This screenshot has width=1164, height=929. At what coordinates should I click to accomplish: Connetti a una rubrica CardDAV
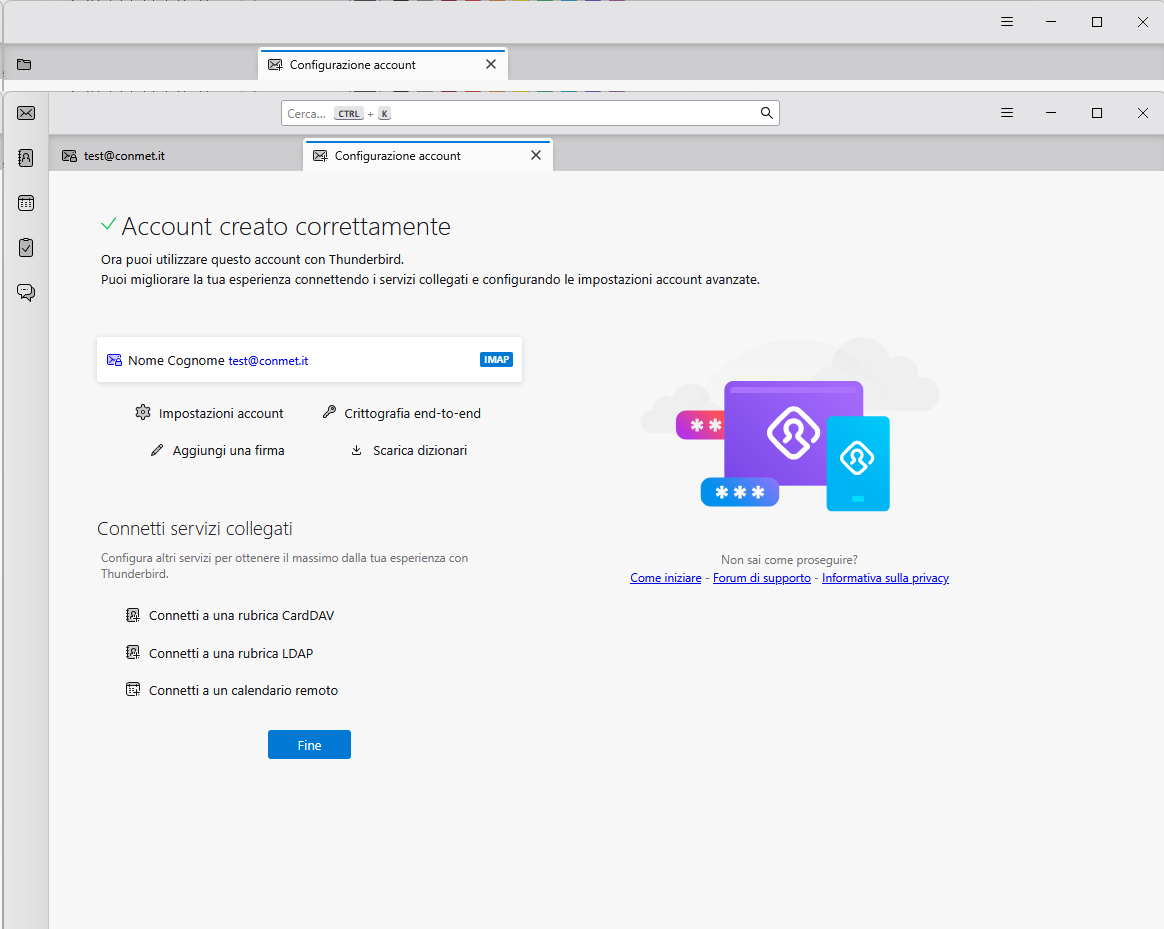241,616
